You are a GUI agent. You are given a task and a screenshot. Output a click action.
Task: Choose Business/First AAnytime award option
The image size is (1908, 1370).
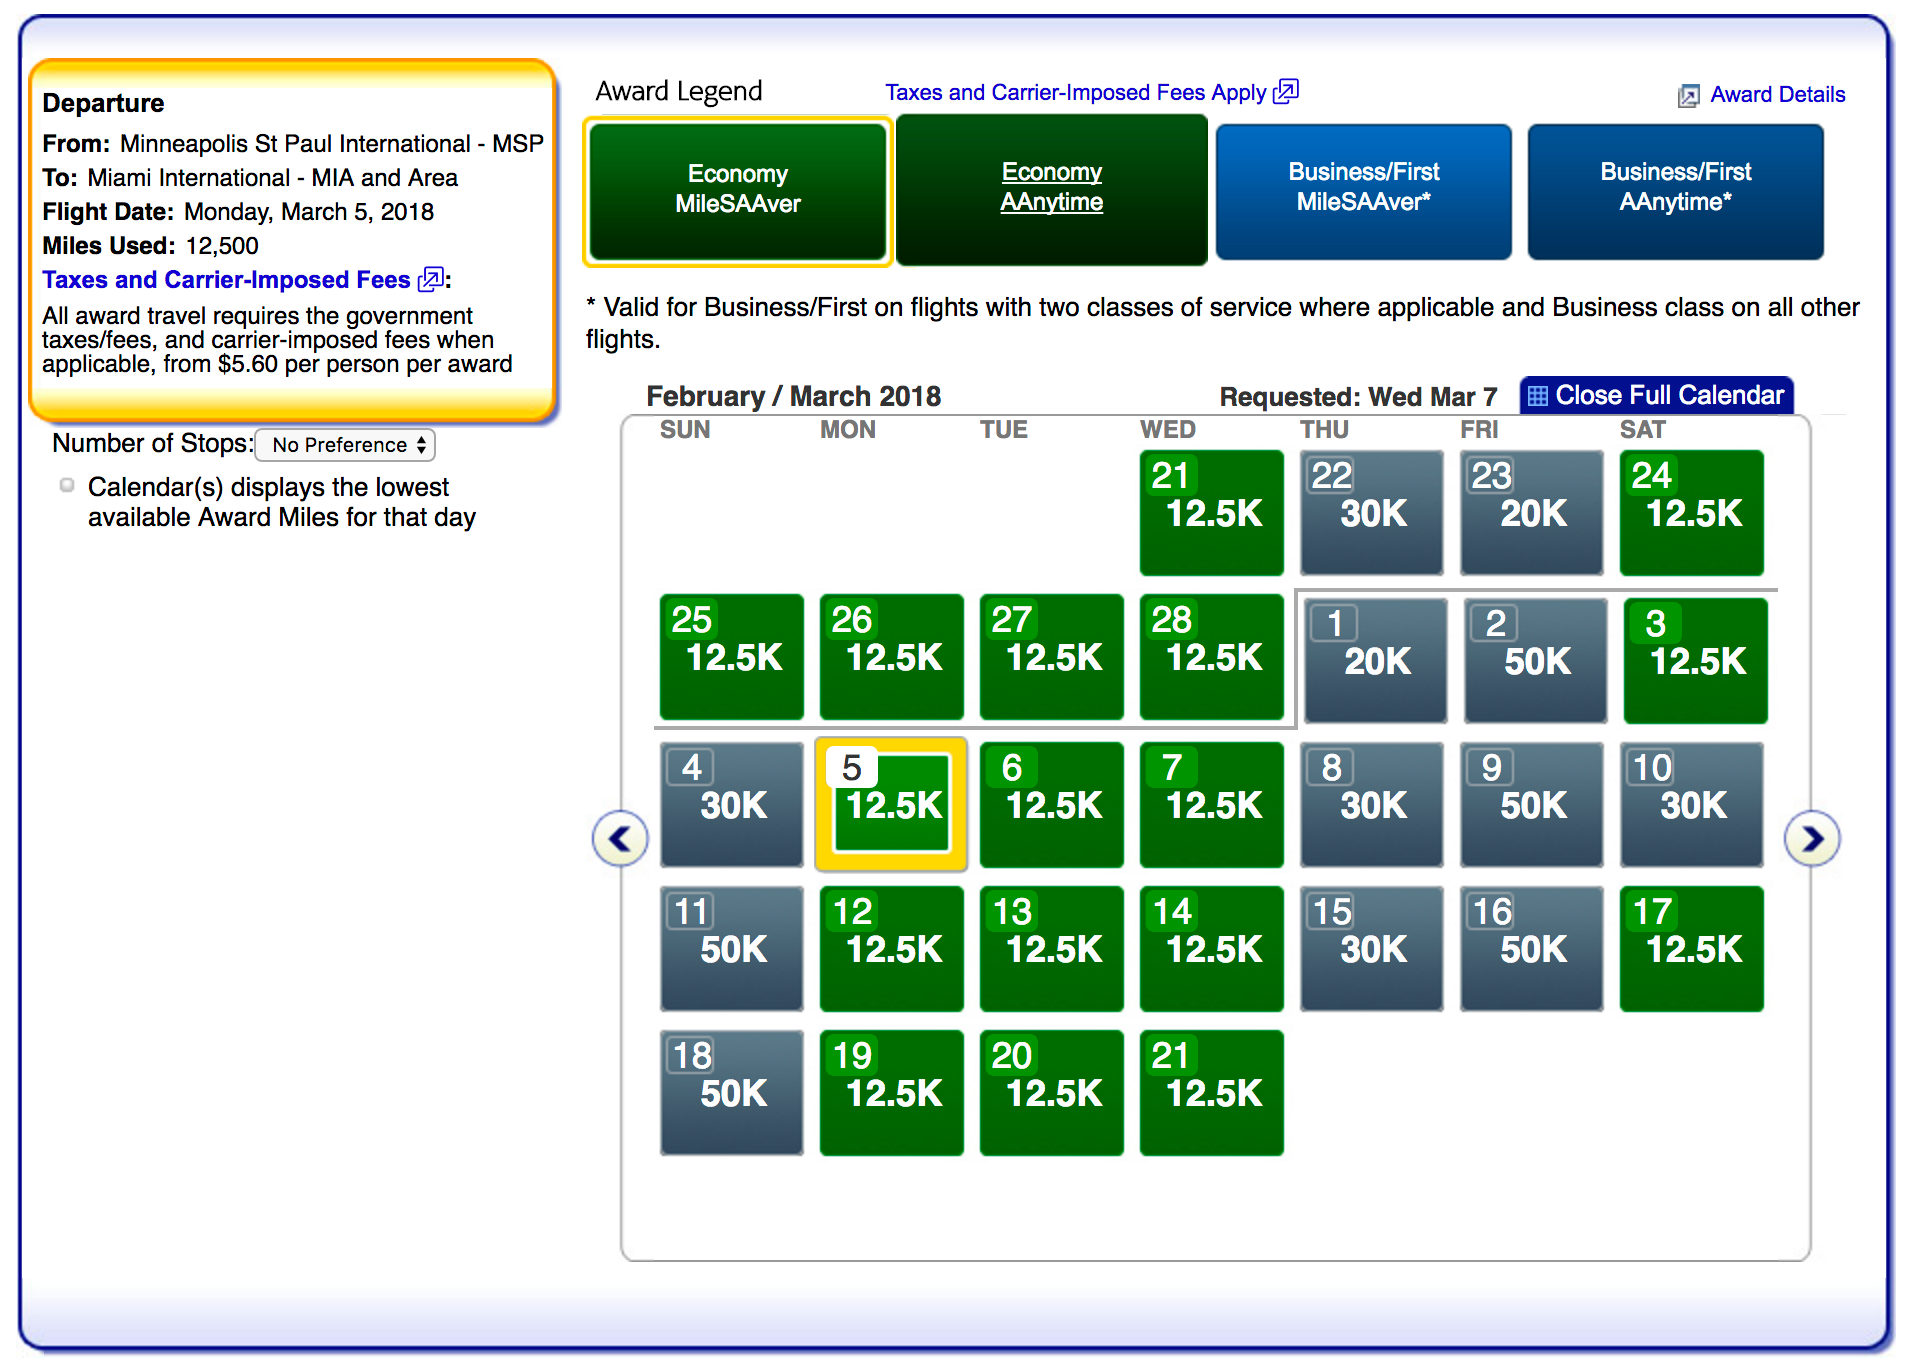(x=1675, y=190)
